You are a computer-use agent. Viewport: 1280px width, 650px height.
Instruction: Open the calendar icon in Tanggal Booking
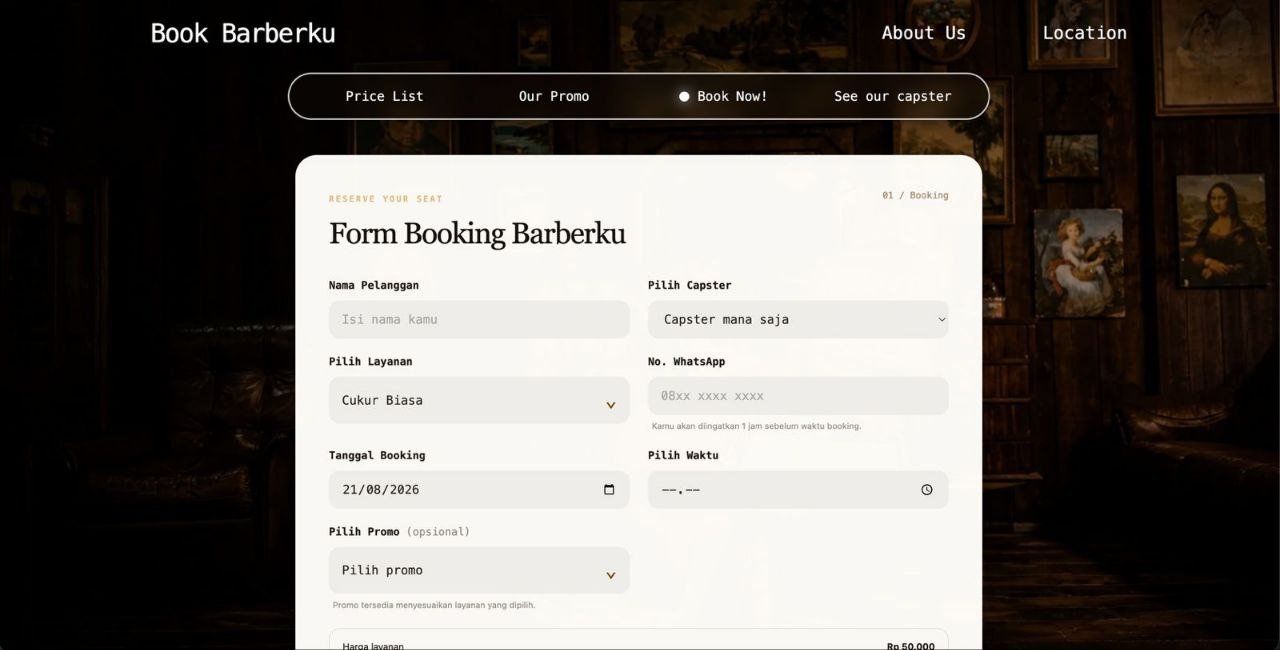click(x=609, y=489)
